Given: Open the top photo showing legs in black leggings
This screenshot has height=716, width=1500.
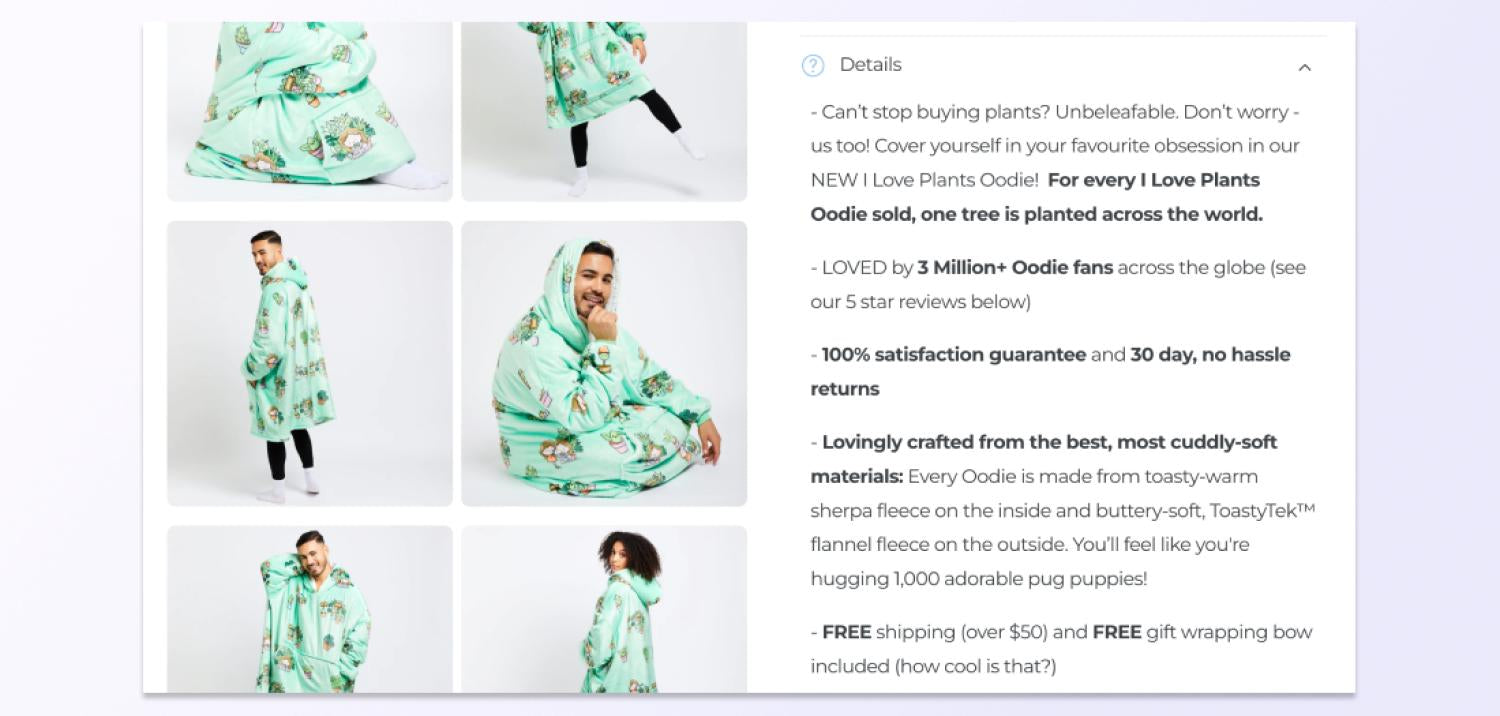Looking at the screenshot, I should [x=604, y=111].
